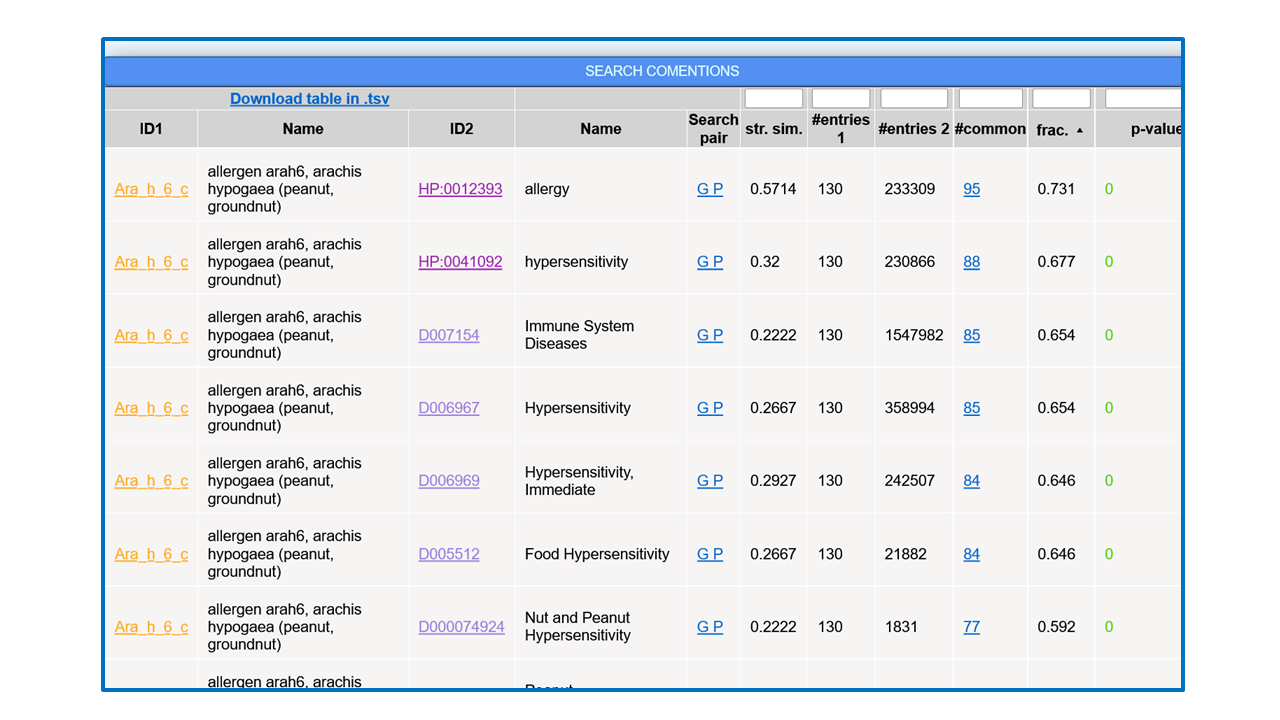Open the 77 common entries link

[x=971, y=627]
